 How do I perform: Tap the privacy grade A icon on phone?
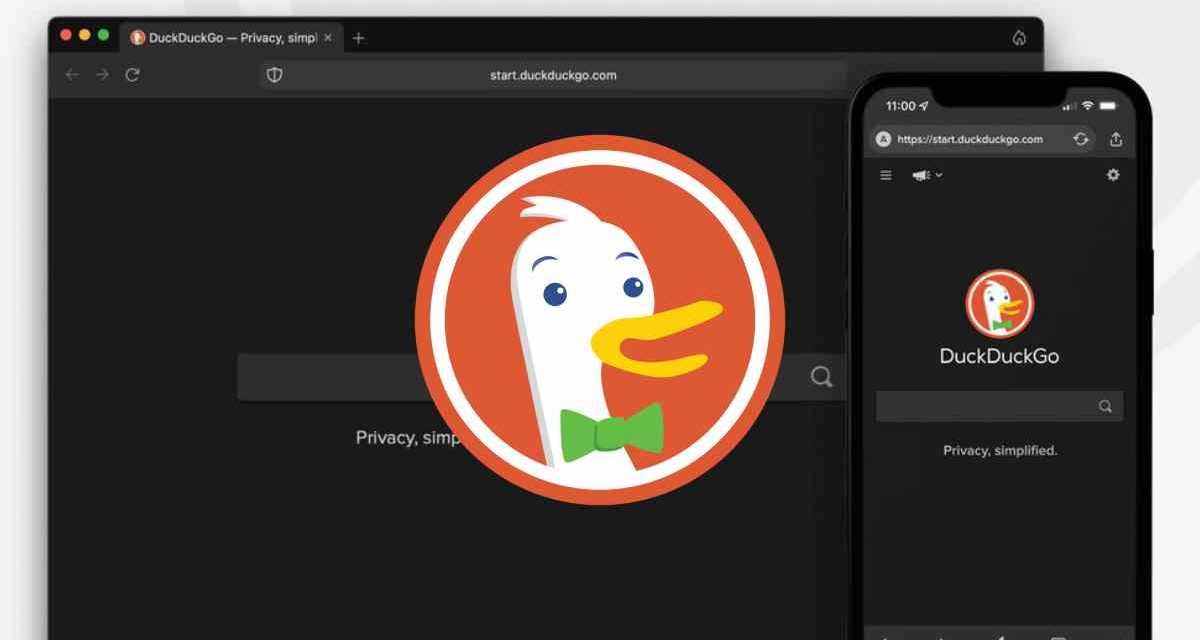click(883, 139)
